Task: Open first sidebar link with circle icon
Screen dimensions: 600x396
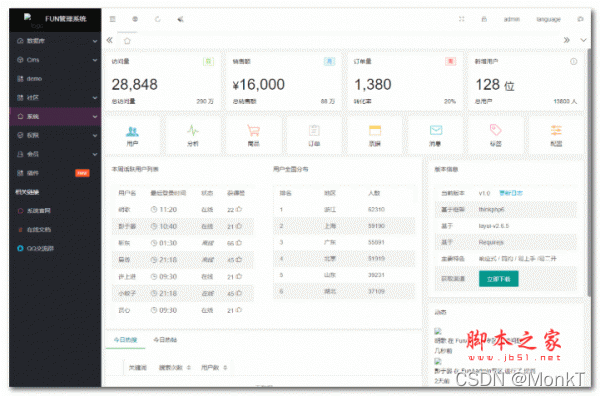Action: tap(55, 210)
